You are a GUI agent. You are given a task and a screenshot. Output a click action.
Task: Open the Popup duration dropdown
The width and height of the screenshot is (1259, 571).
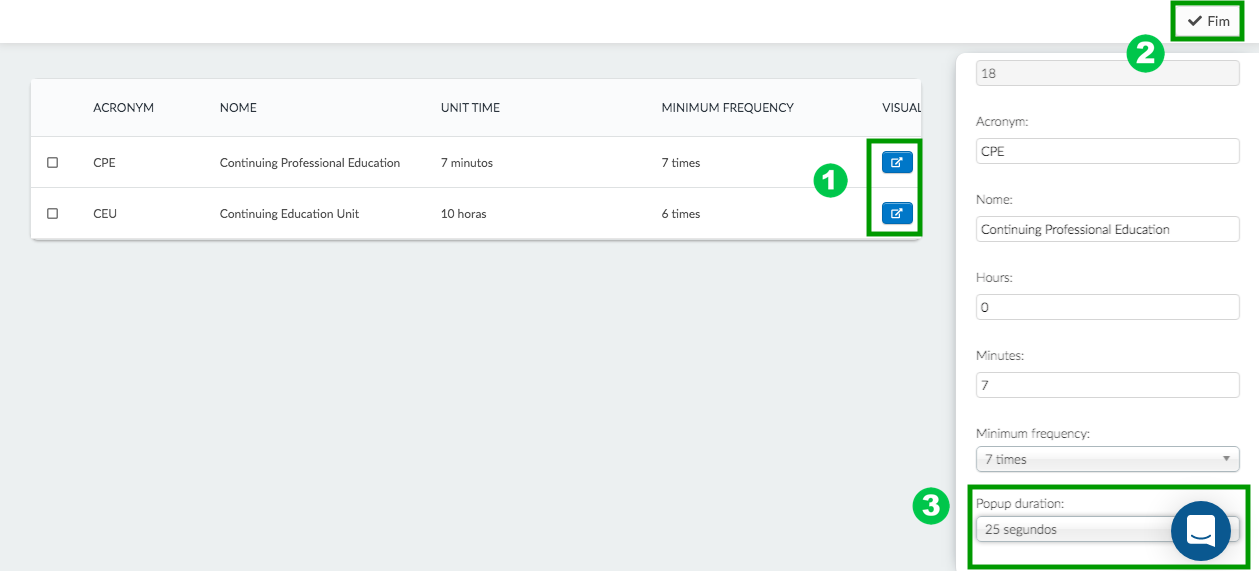[1107, 529]
